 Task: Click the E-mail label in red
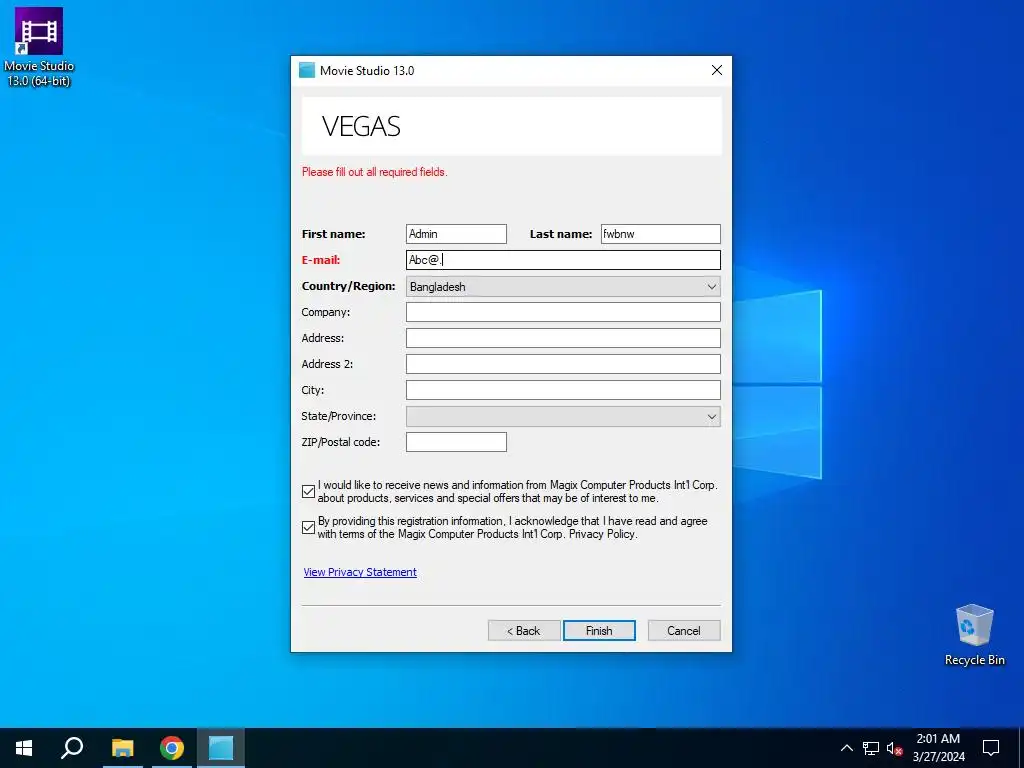point(321,260)
